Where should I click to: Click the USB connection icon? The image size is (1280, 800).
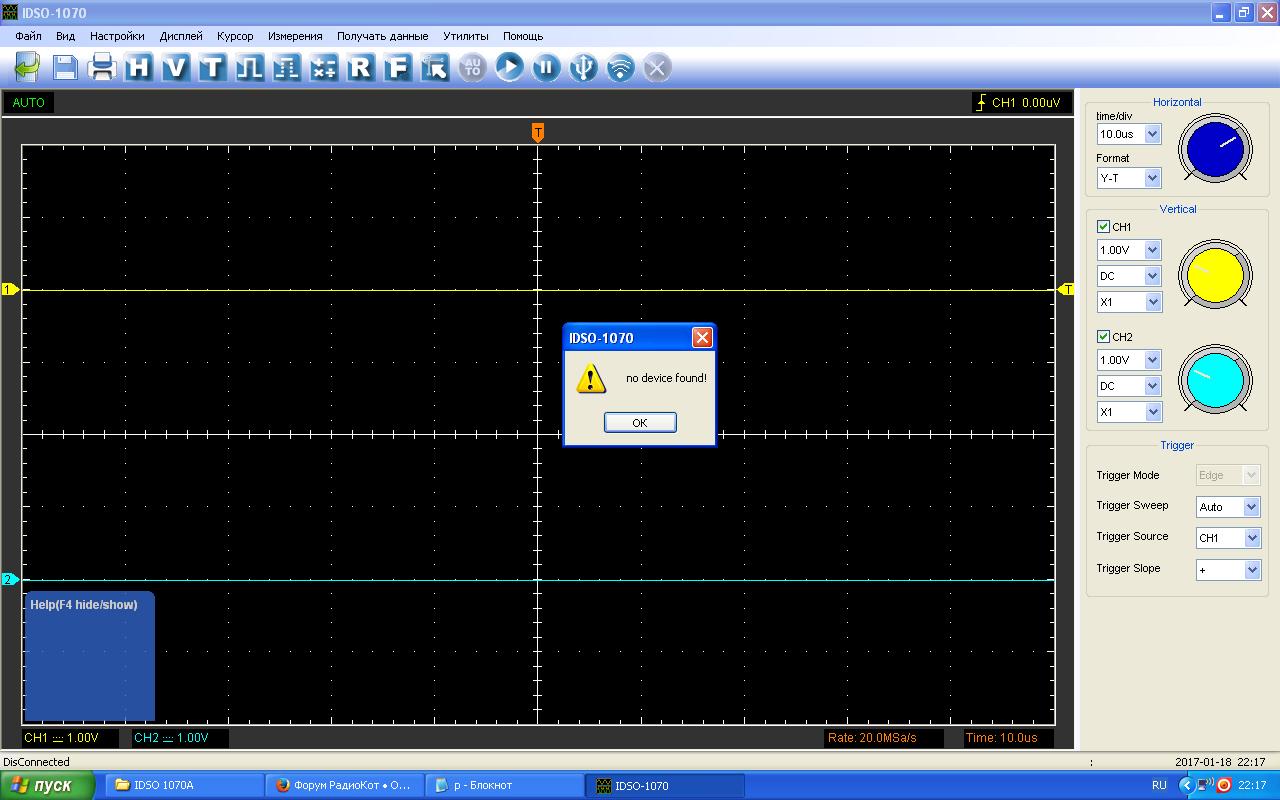pos(583,67)
